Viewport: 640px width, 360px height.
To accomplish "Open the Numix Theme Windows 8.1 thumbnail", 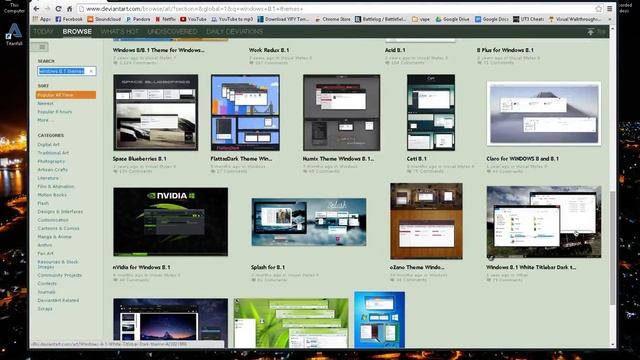I will 341,113.
